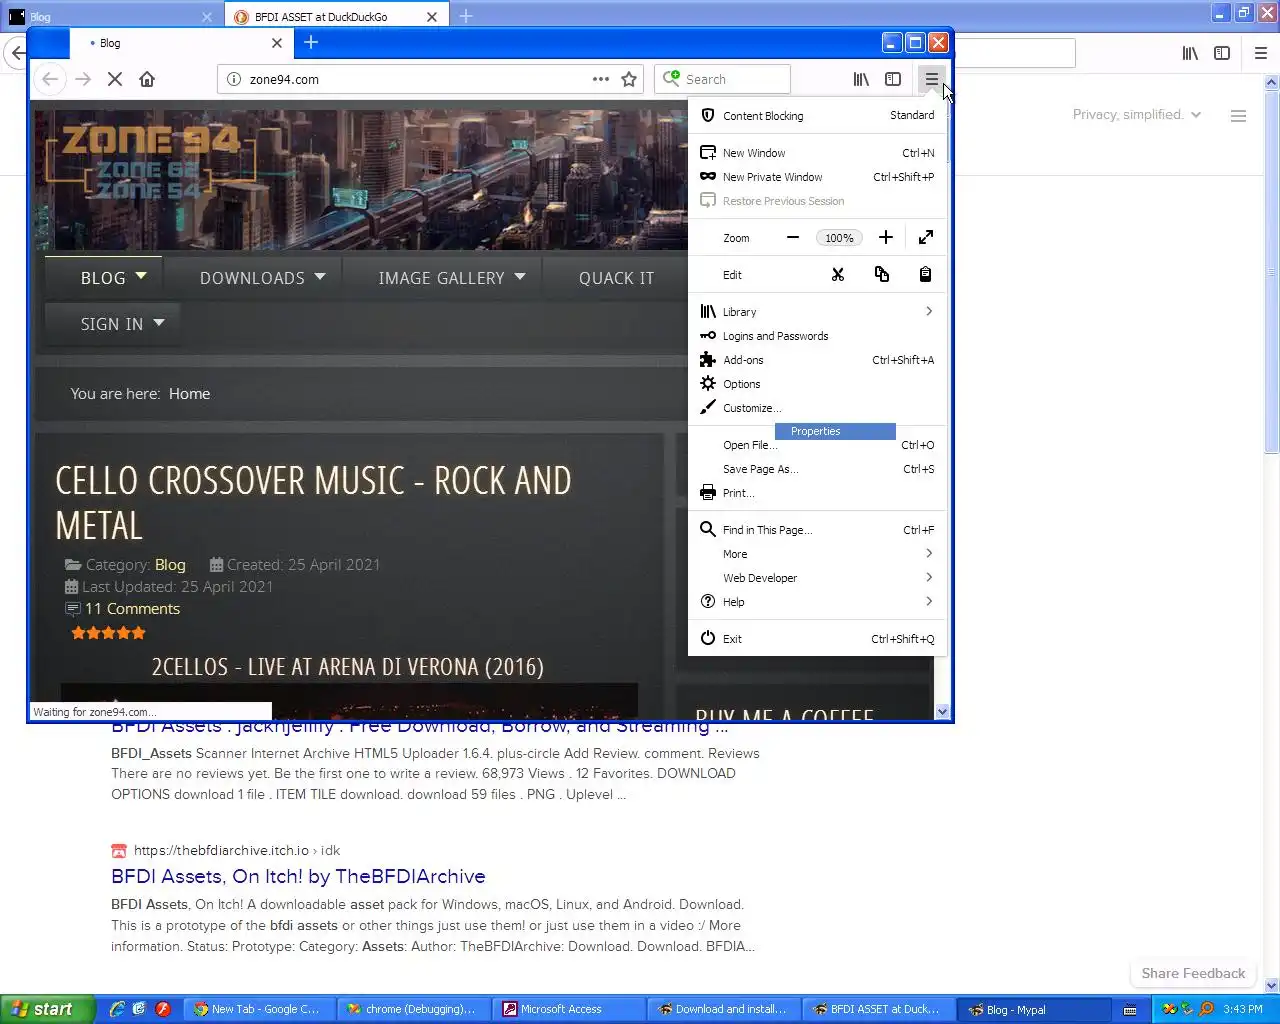Viewport: 1280px width, 1024px height.
Task: Zoom in with the plus button
Action: [x=885, y=237]
